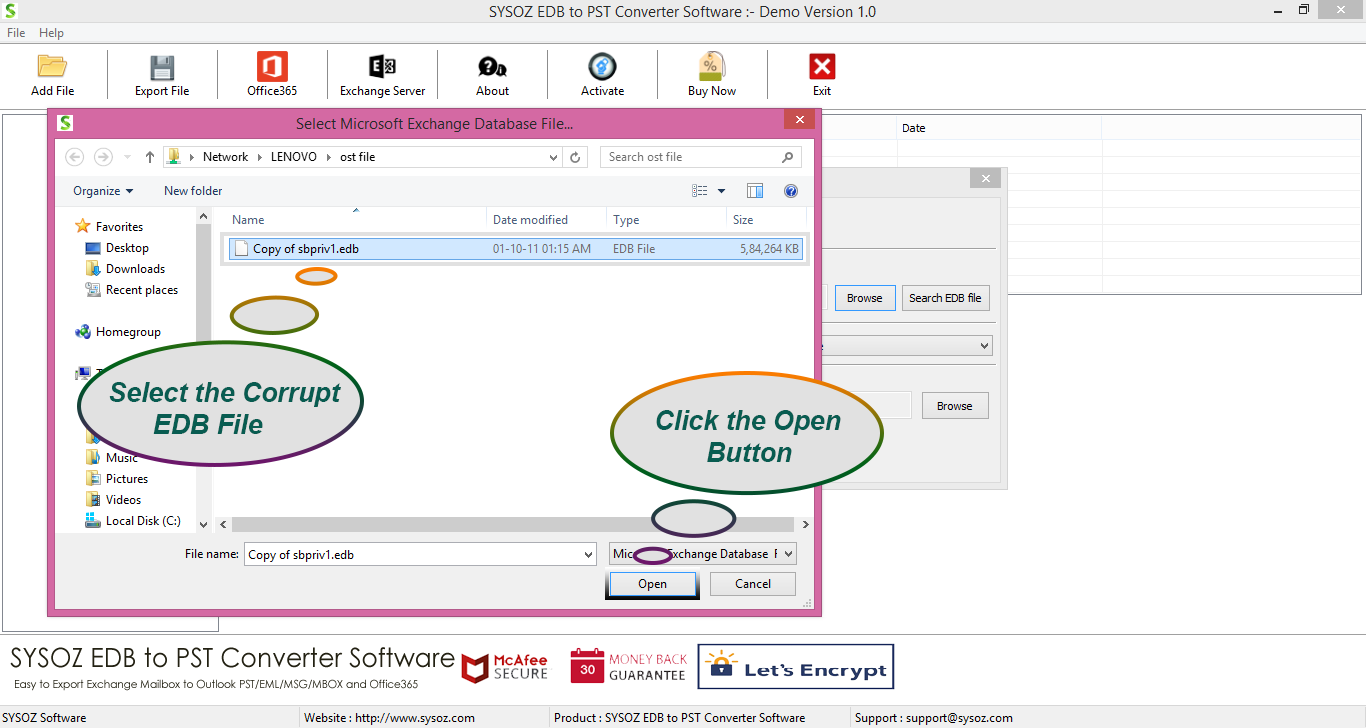Open the file type filter dropdown
The height and width of the screenshot is (728, 1366).
pyautogui.click(x=788, y=554)
